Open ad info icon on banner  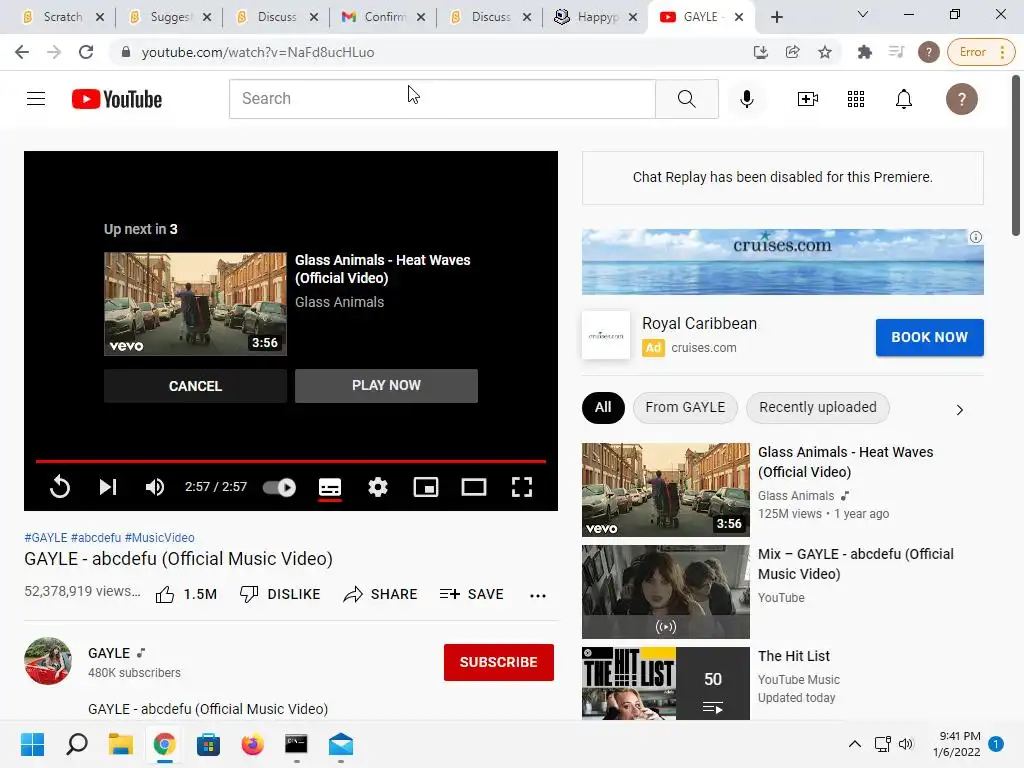[976, 237]
